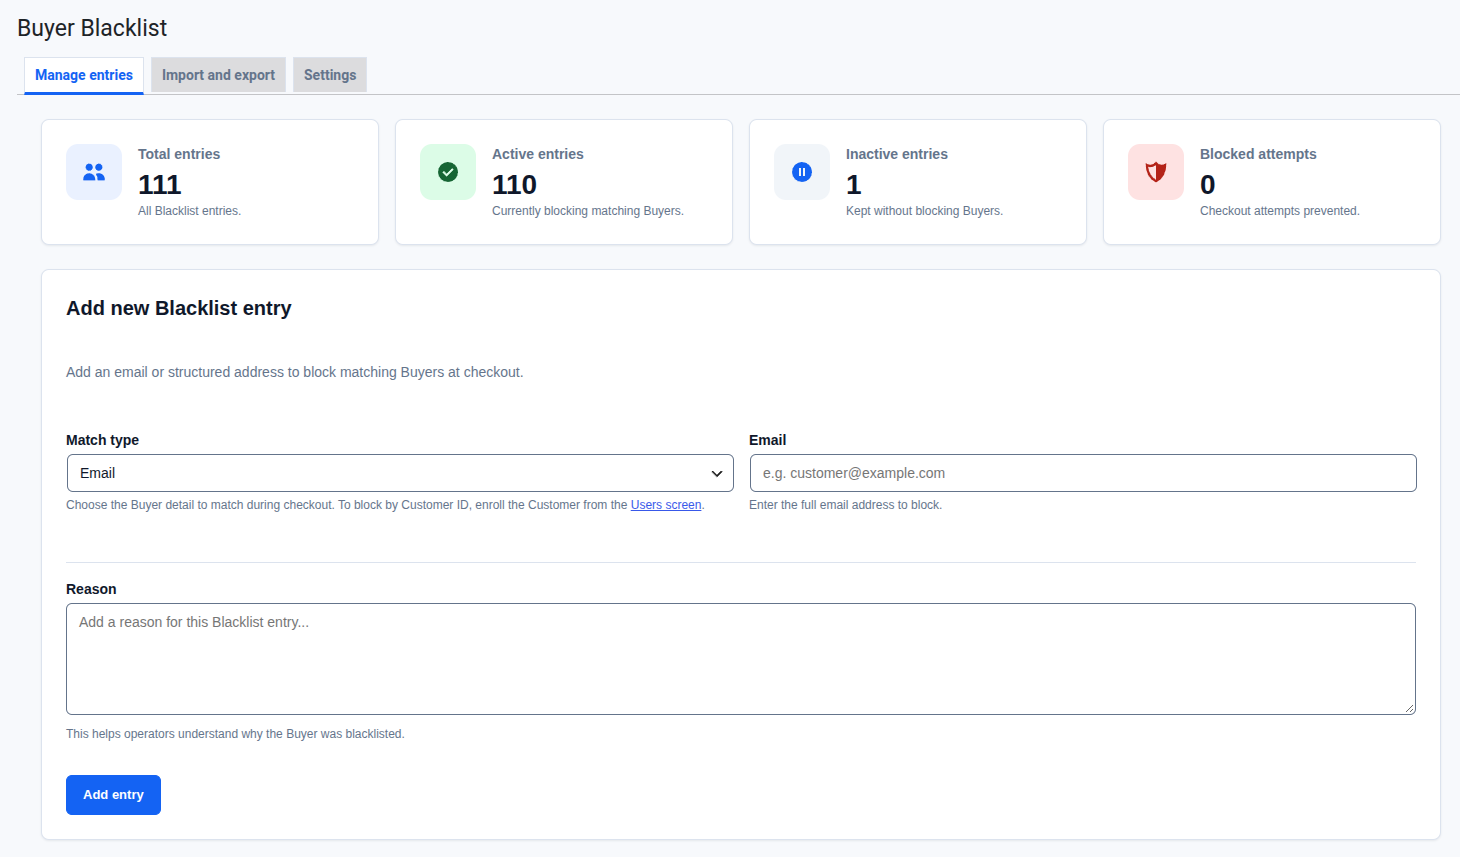Click the 'Add new Blacklist entry' heading

point(179,308)
